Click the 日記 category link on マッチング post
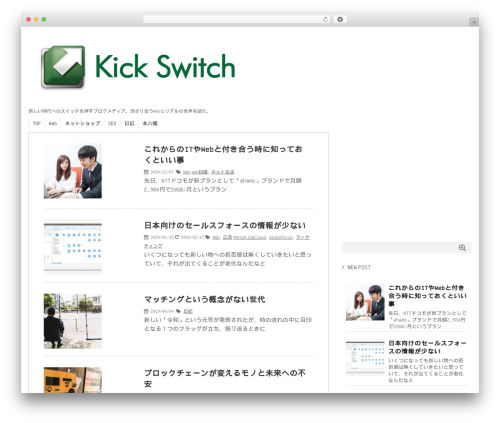Viewport: 500px width, 423px height. click(x=188, y=311)
